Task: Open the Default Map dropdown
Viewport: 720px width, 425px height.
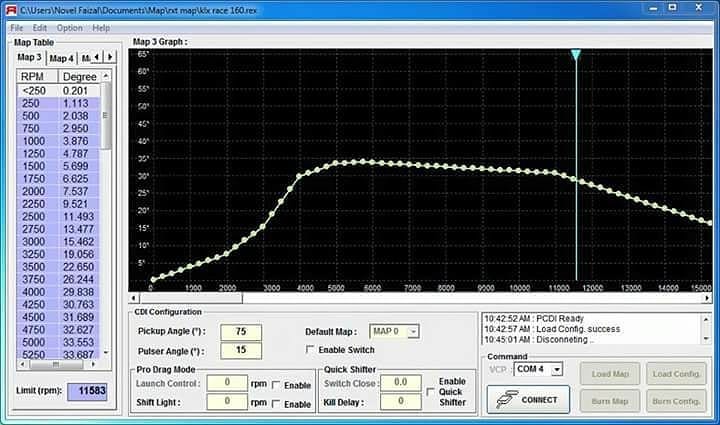Action: (413, 331)
